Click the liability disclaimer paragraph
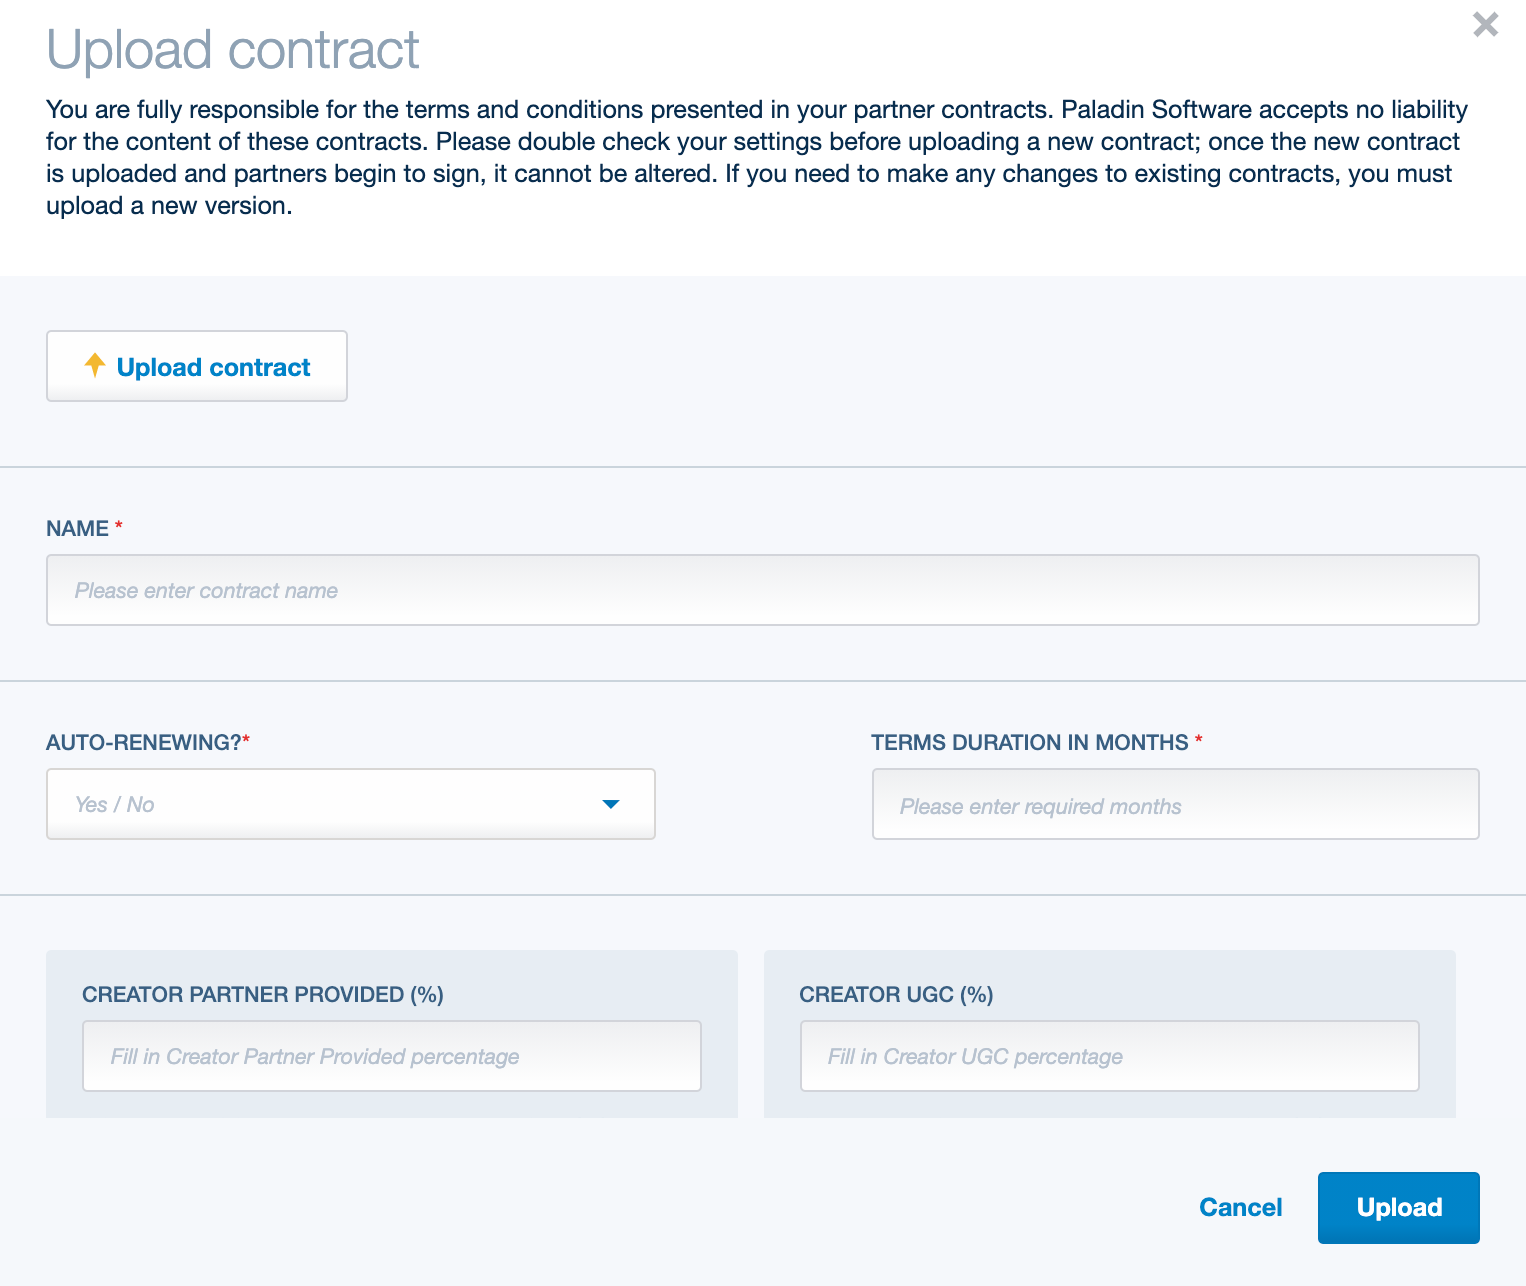Image resolution: width=1526 pixels, height=1286 pixels. click(757, 157)
